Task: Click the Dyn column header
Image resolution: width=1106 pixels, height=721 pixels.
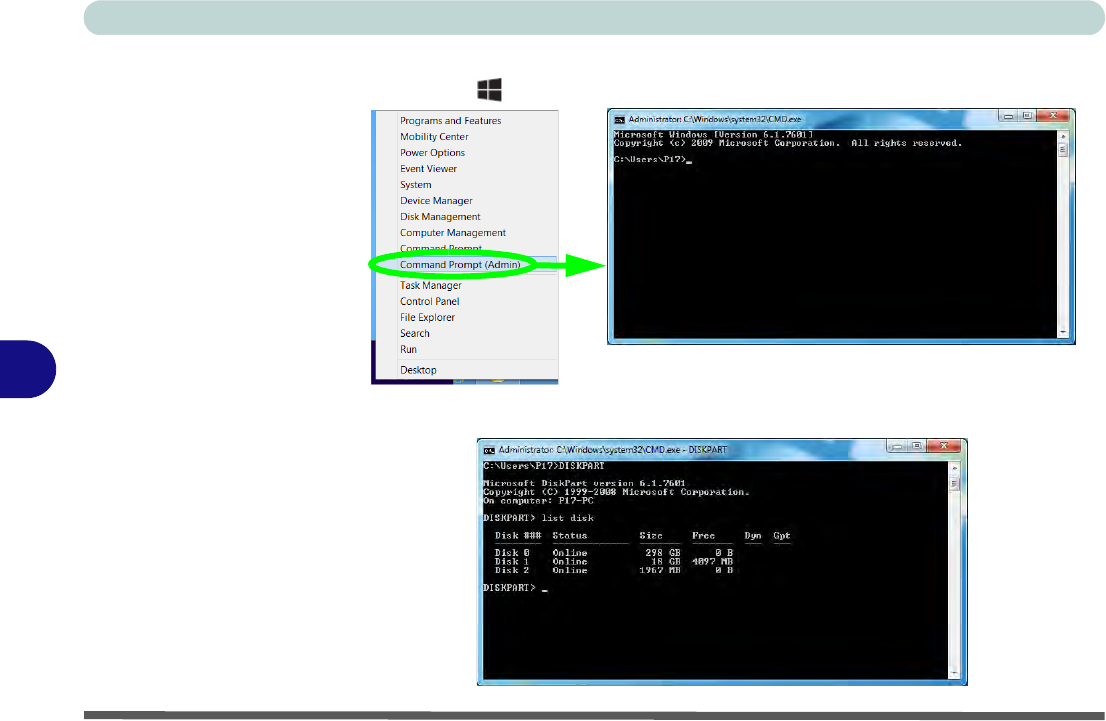Action: pos(753,535)
